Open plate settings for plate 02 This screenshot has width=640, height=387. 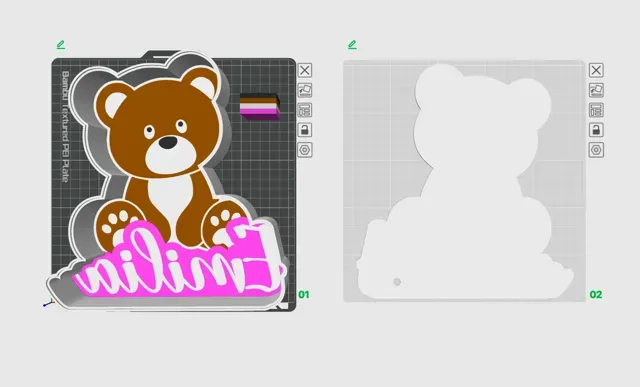pyautogui.click(x=596, y=150)
